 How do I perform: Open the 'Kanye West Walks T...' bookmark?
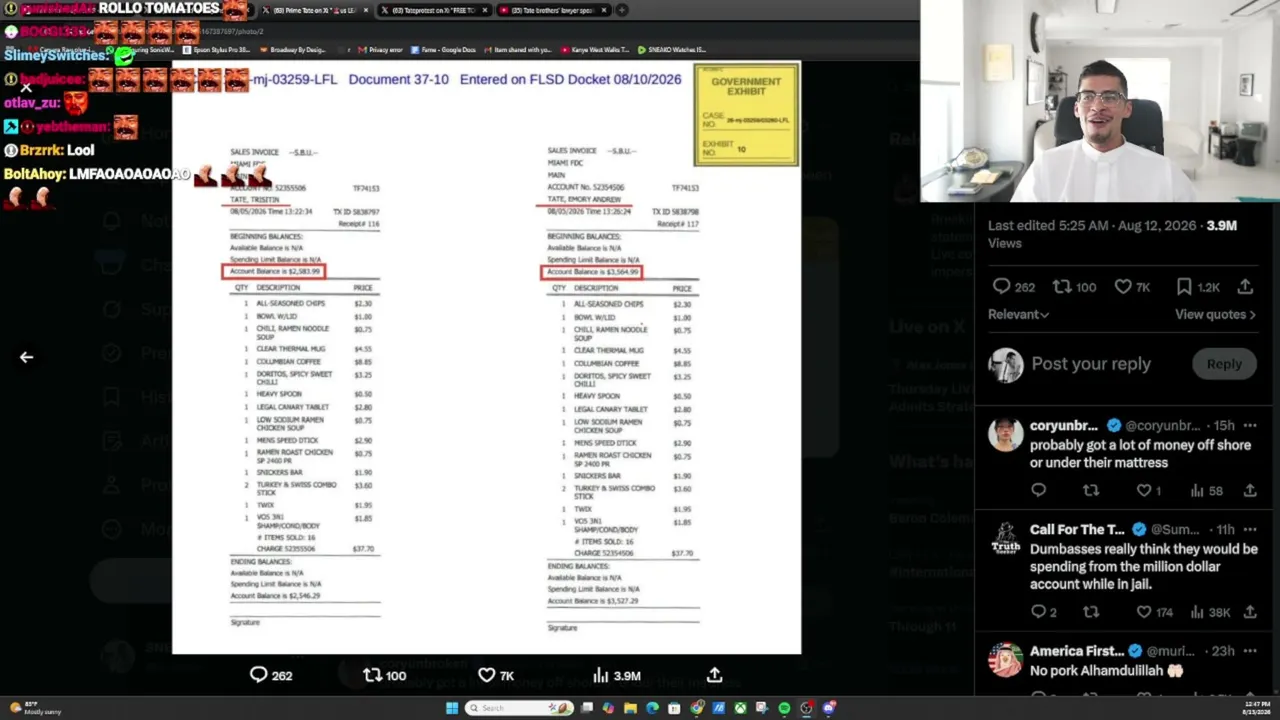[x=596, y=50]
